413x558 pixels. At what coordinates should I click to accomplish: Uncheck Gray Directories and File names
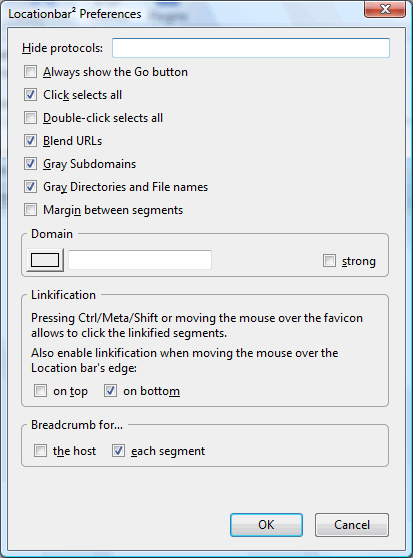(x=30, y=186)
